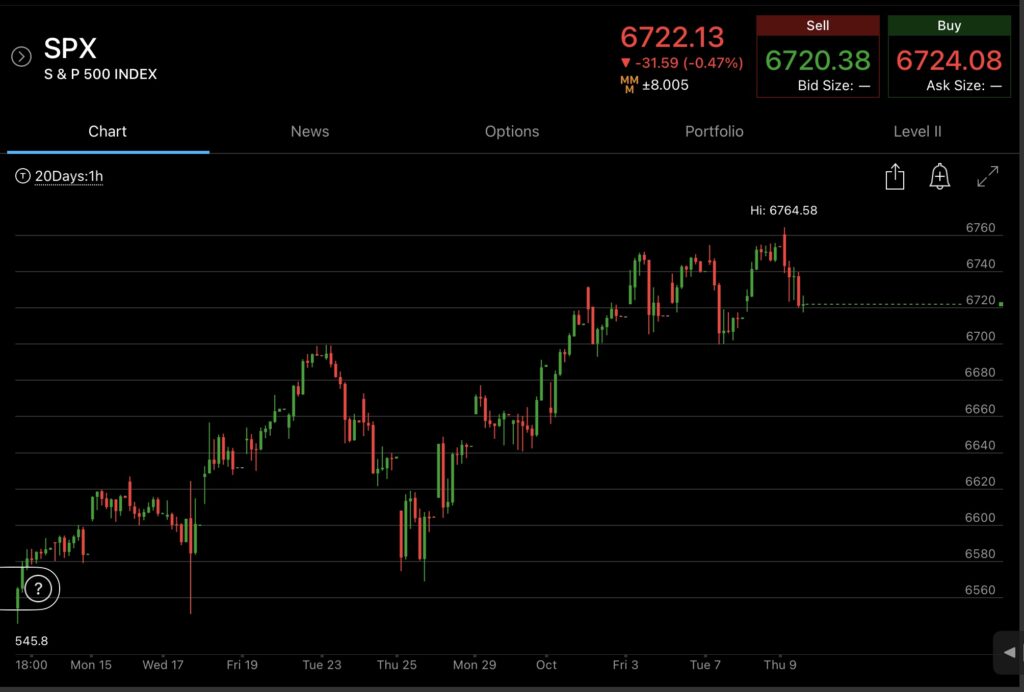Click the T timeframe icon
Screen dimensions: 1024x692
(22, 177)
